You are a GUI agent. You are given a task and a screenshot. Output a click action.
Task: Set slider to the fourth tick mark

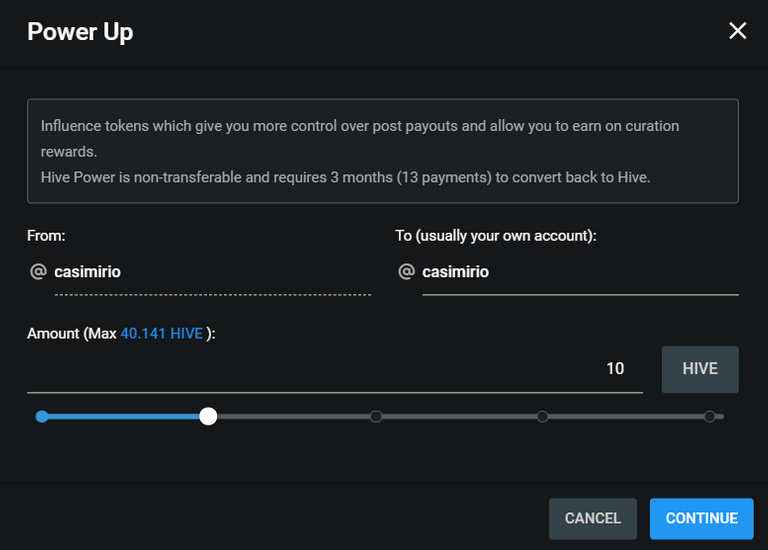click(x=542, y=416)
